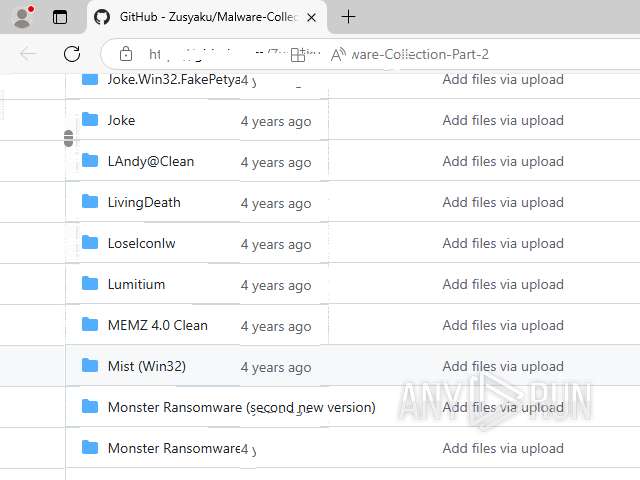
Task: Open the last Monster Ransomware folder
Action: tap(174, 448)
